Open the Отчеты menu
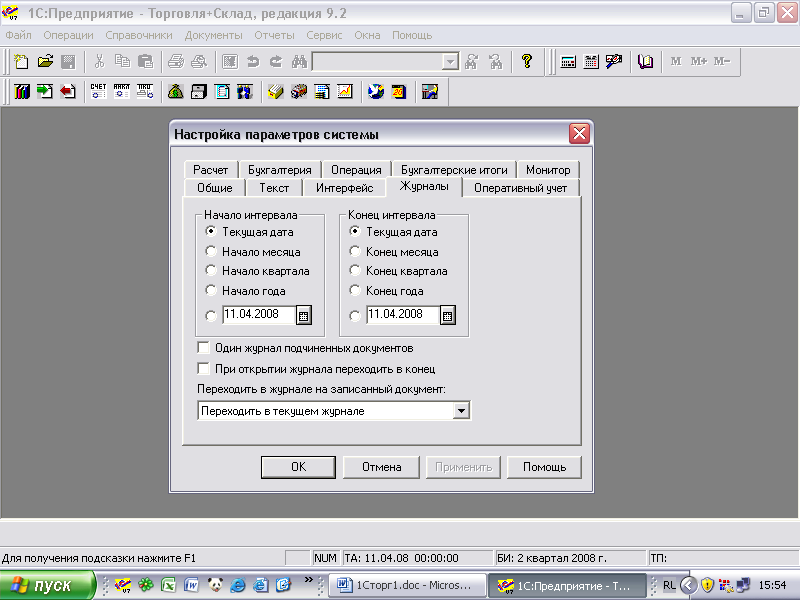Screen dimensions: 800x600 pos(274,35)
